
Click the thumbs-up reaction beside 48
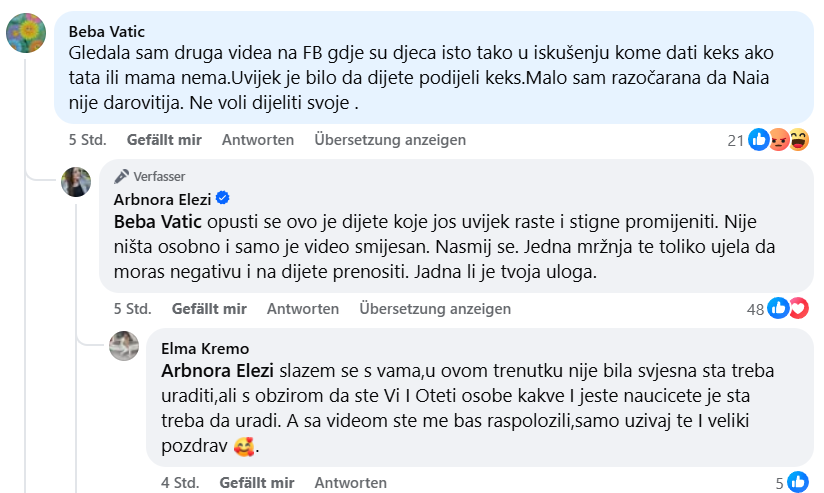pyautogui.click(x=779, y=309)
